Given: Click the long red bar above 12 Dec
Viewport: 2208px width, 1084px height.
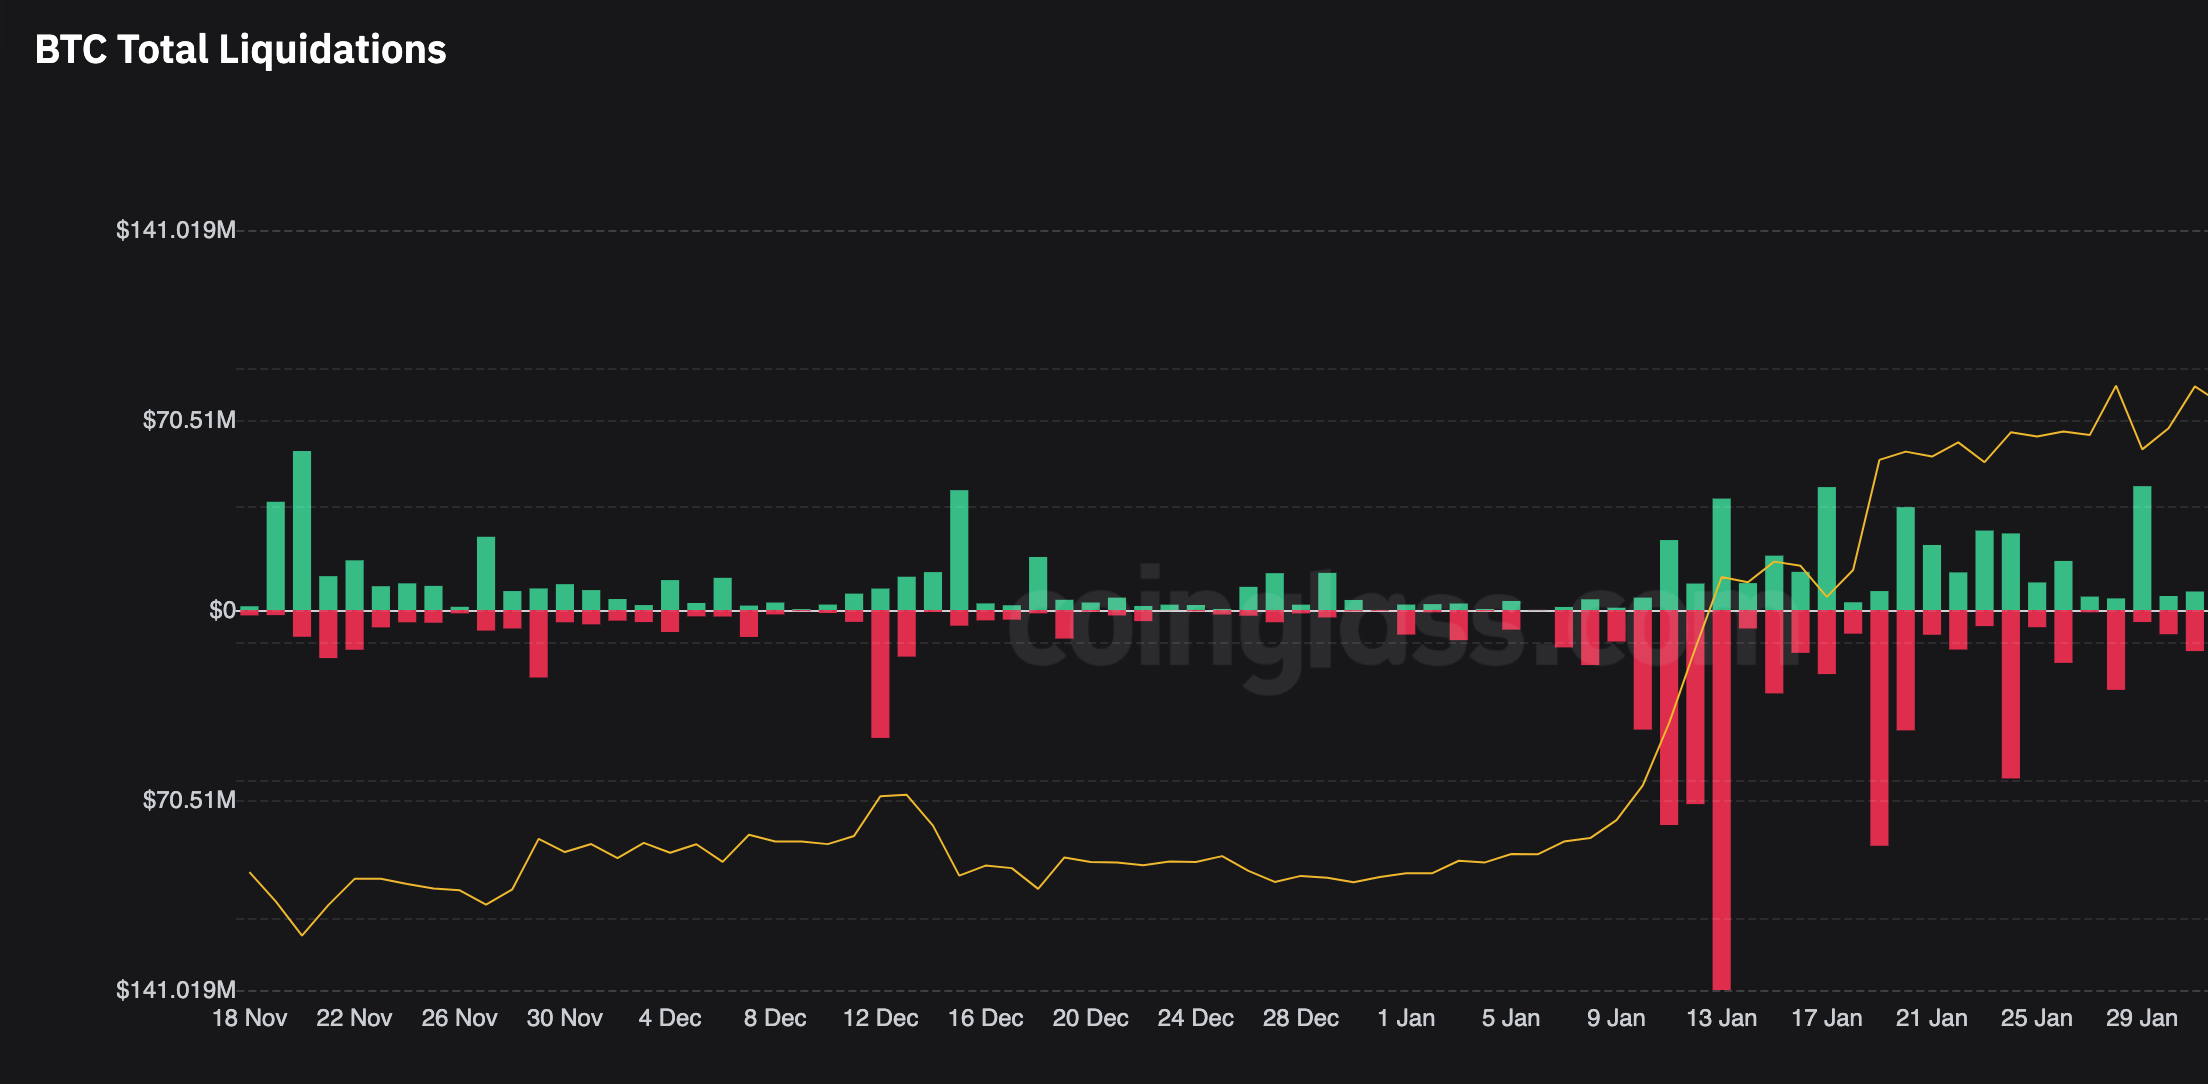Looking at the screenshot, I should [x=880, y=674].
